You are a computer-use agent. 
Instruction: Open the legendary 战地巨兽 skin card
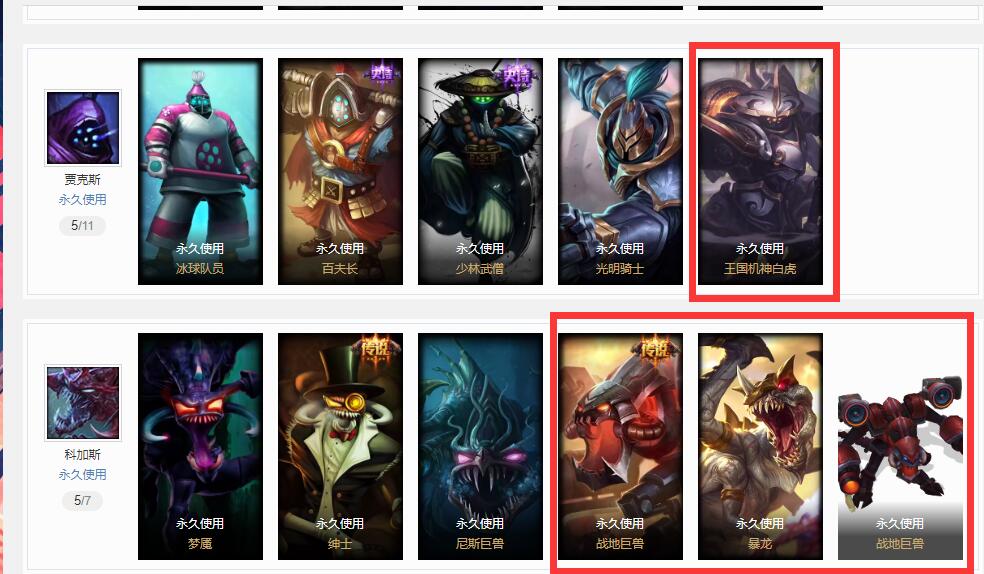pyautogui.click(x=620, y=446)
